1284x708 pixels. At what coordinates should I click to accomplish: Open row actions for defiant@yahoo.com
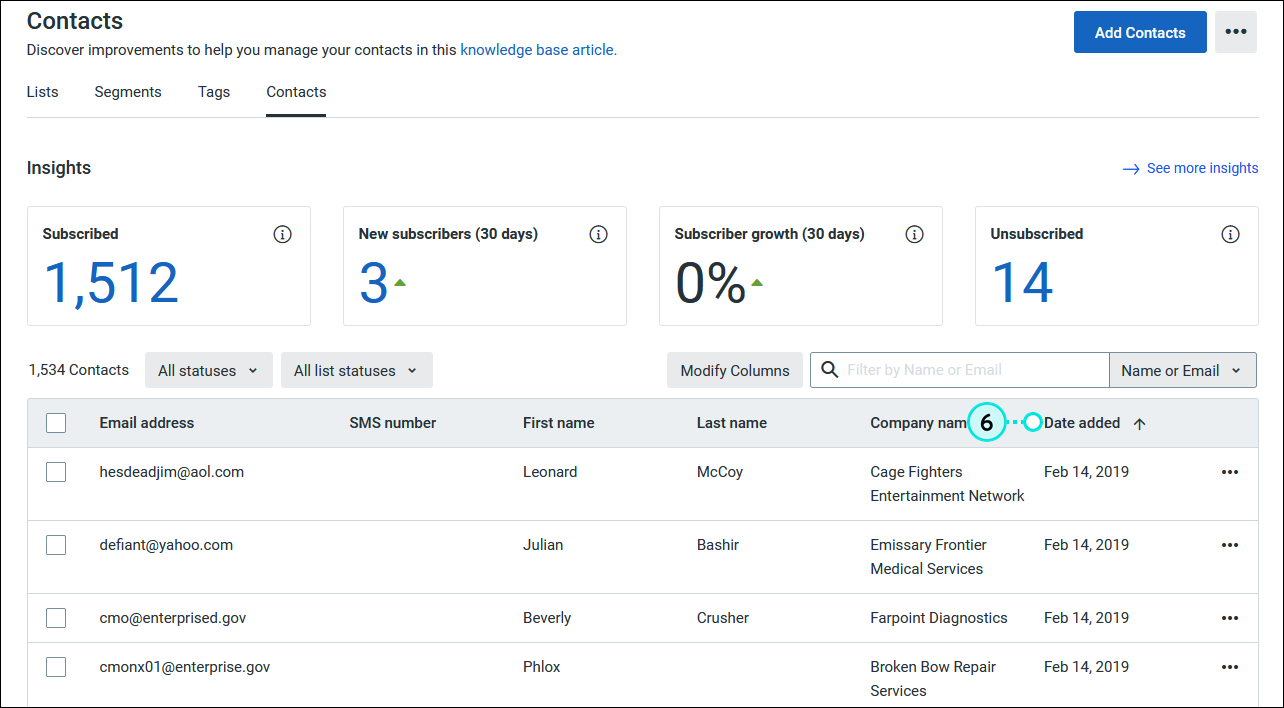[x=1230, y=545]
